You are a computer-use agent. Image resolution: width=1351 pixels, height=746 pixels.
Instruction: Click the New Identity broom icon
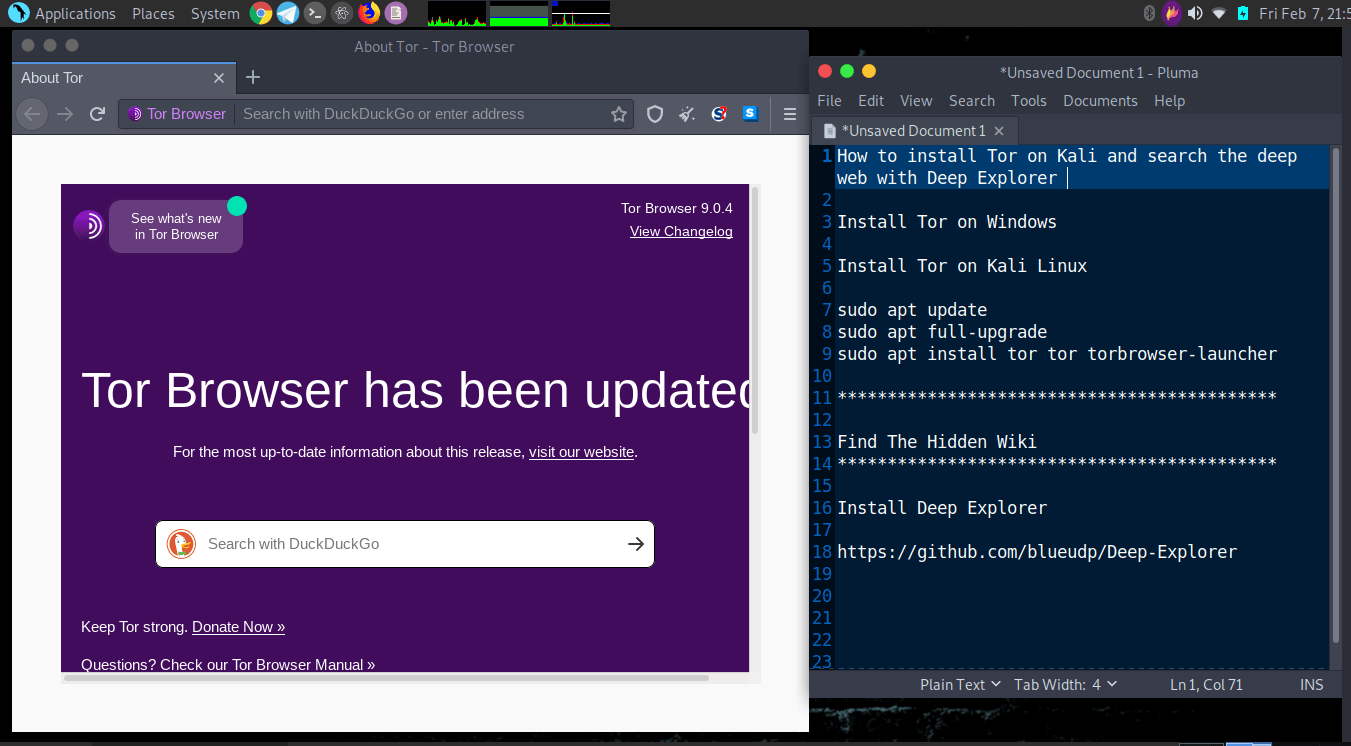[x=687, y=114]
